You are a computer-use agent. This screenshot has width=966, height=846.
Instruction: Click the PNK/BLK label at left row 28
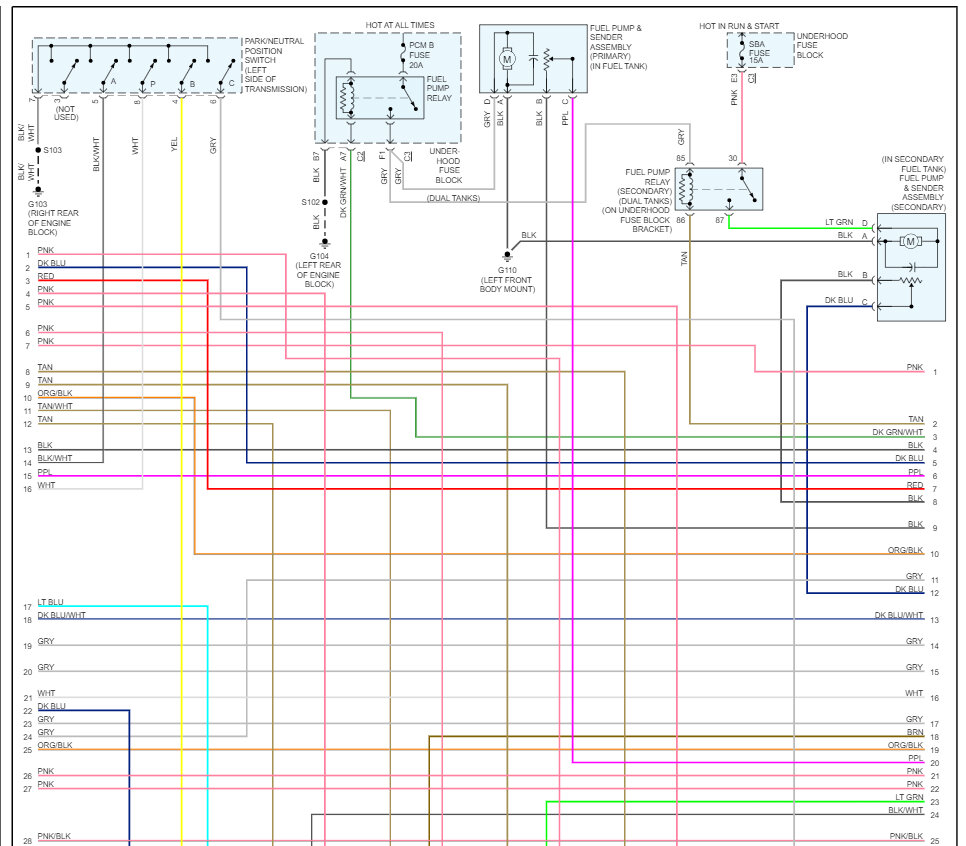(x=54, y=836)
